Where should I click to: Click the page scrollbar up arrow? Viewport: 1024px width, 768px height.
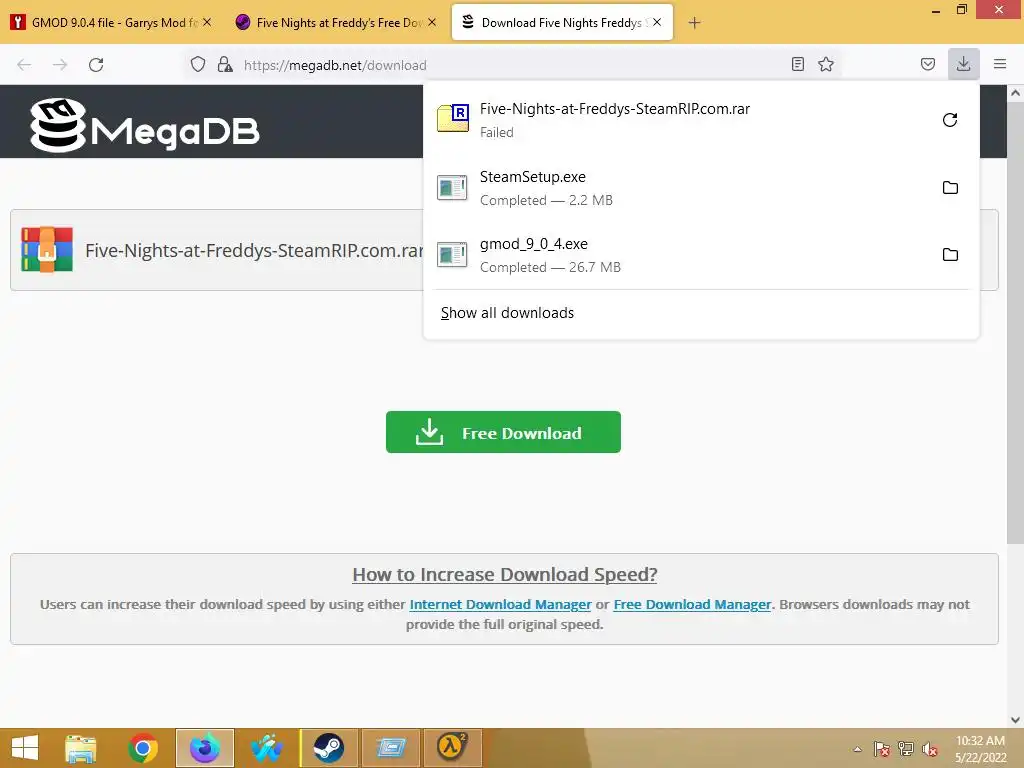(x=1015, y=93)
